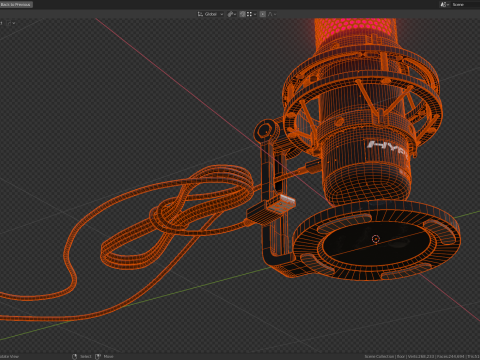Expand the snapping options dropdown arrow
This screenshot has height=360, width=480.
[x=255, y=14]
